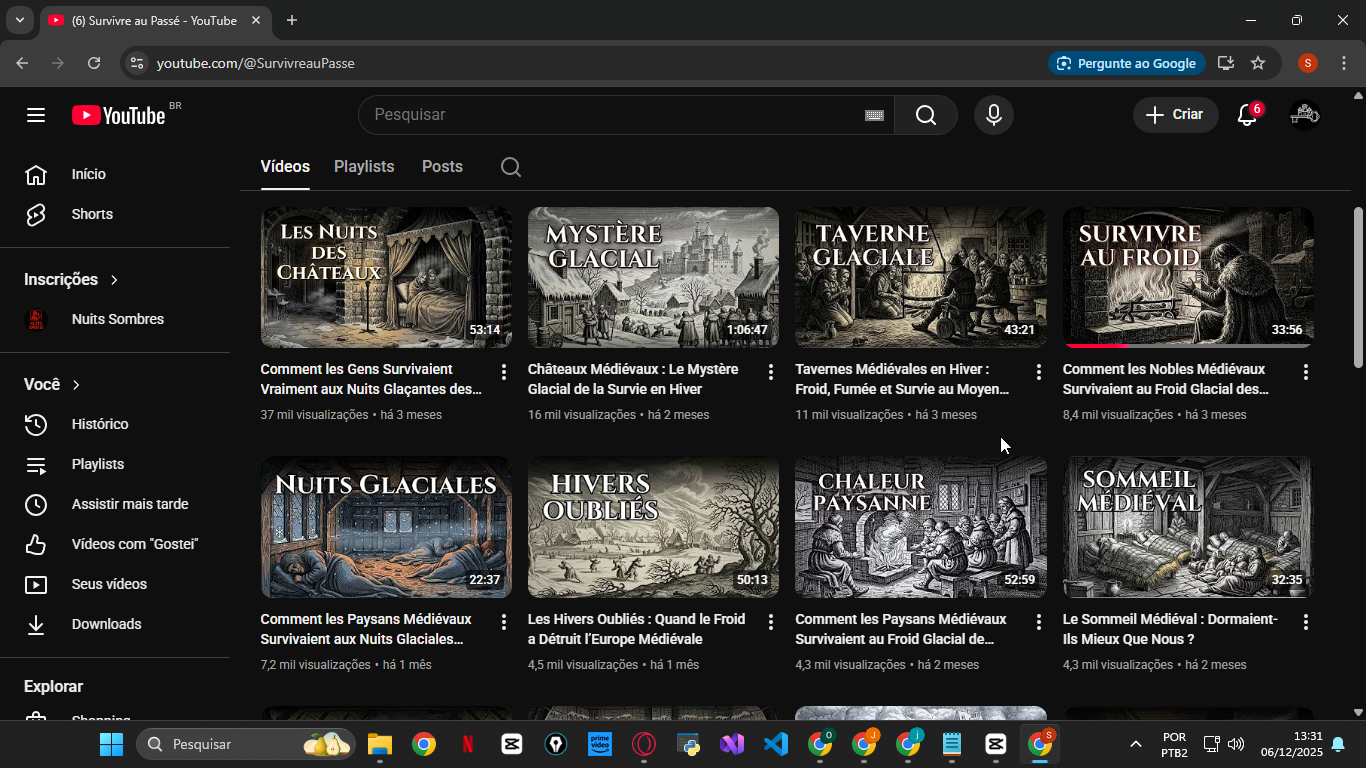This screenshot has height=768, width=1366.
Task: Open three-dot menu for Le Sommeil Médiéval video
Action: (1306, 622)
